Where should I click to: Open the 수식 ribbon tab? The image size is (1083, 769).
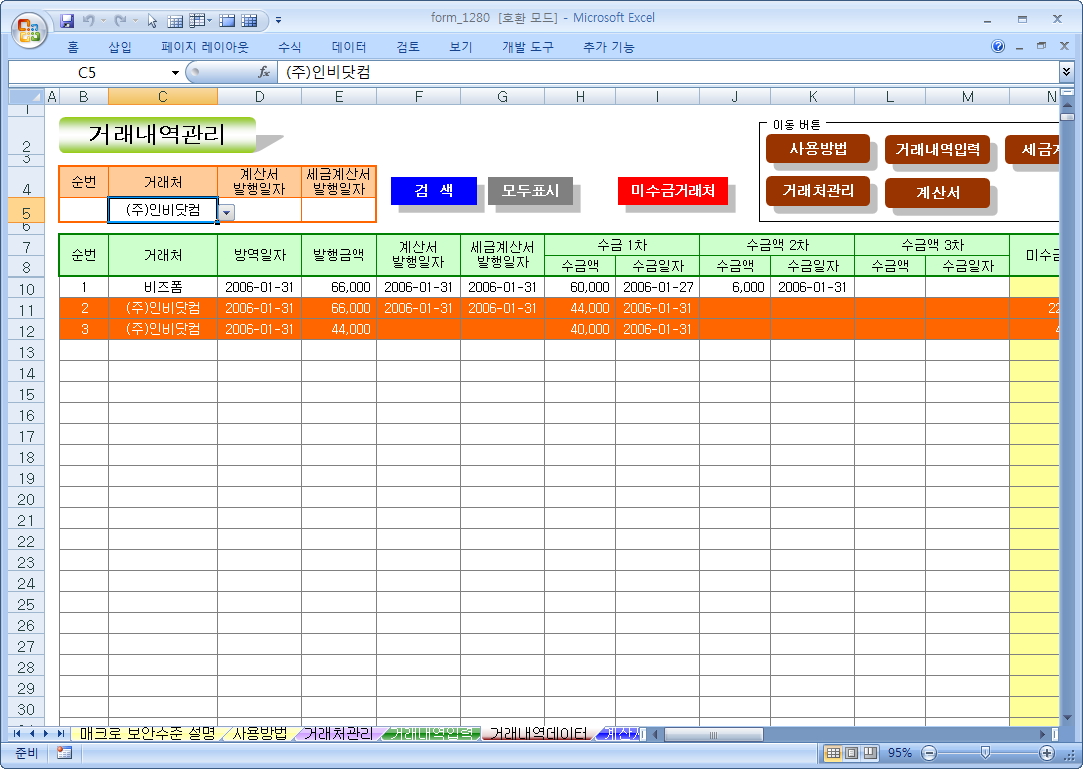[x=289, y=47]
